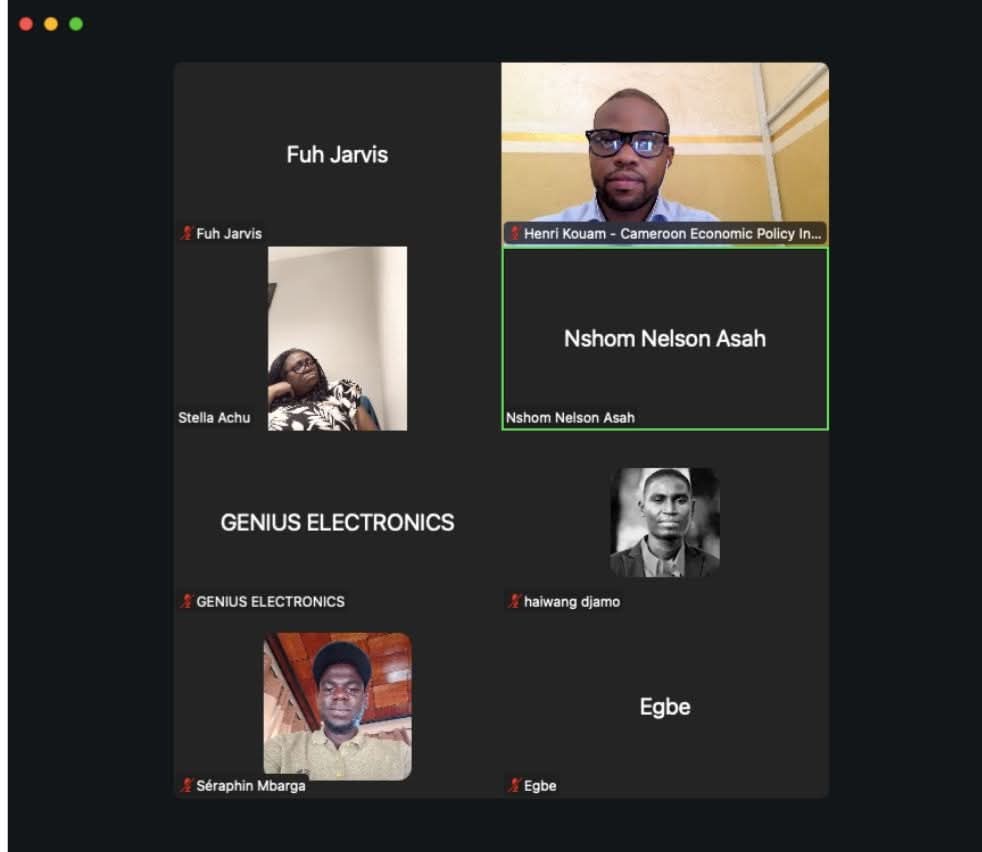Minimize window using the yellow button
The height and width of the screenshot is (852, 982).
(51, 24)
